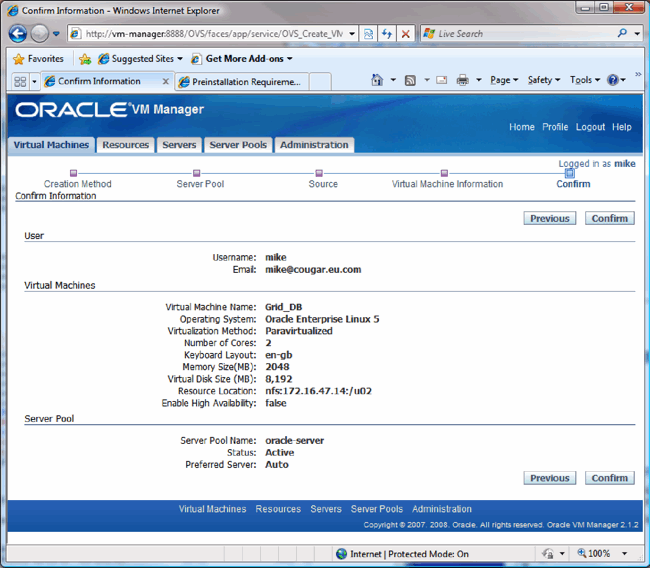Select the Resources tab
Viewport: 650px width, 568px height.
[x=126, y=145]
